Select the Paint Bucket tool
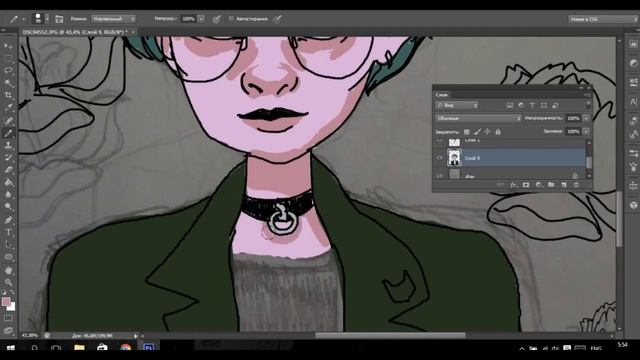The height and width of the screenshot is (360, 640). (8, 182)
